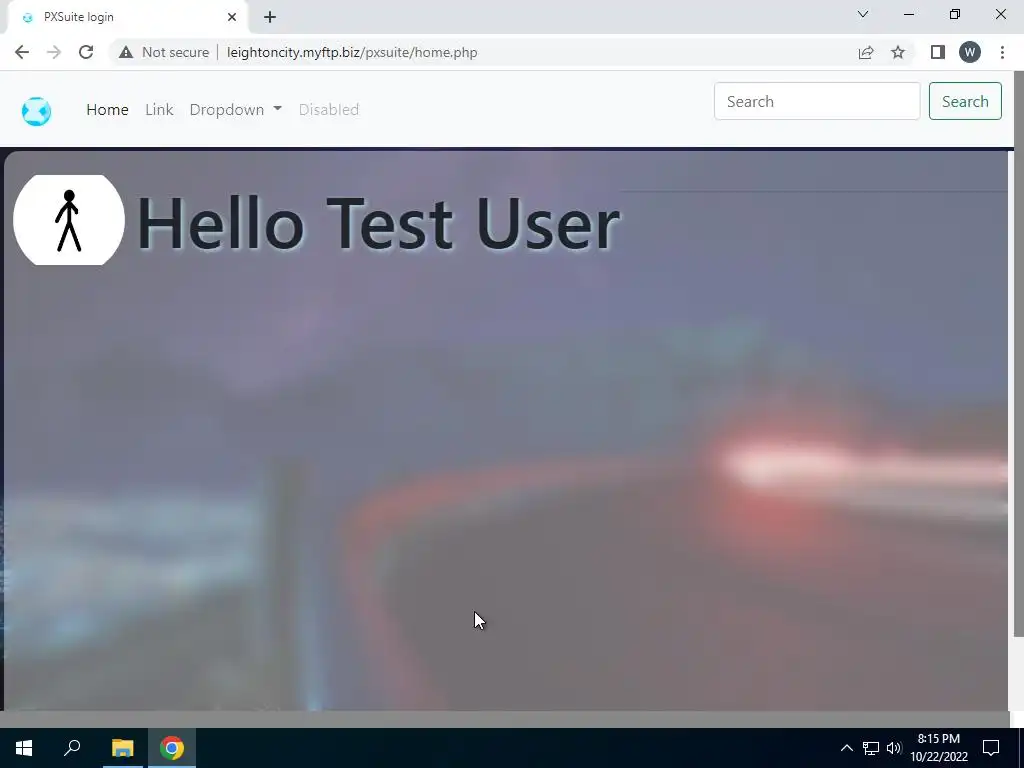The height and width of the screenshot is (768, 1024).
Task: Click the Disabled nav item
Action: (328, 110)
